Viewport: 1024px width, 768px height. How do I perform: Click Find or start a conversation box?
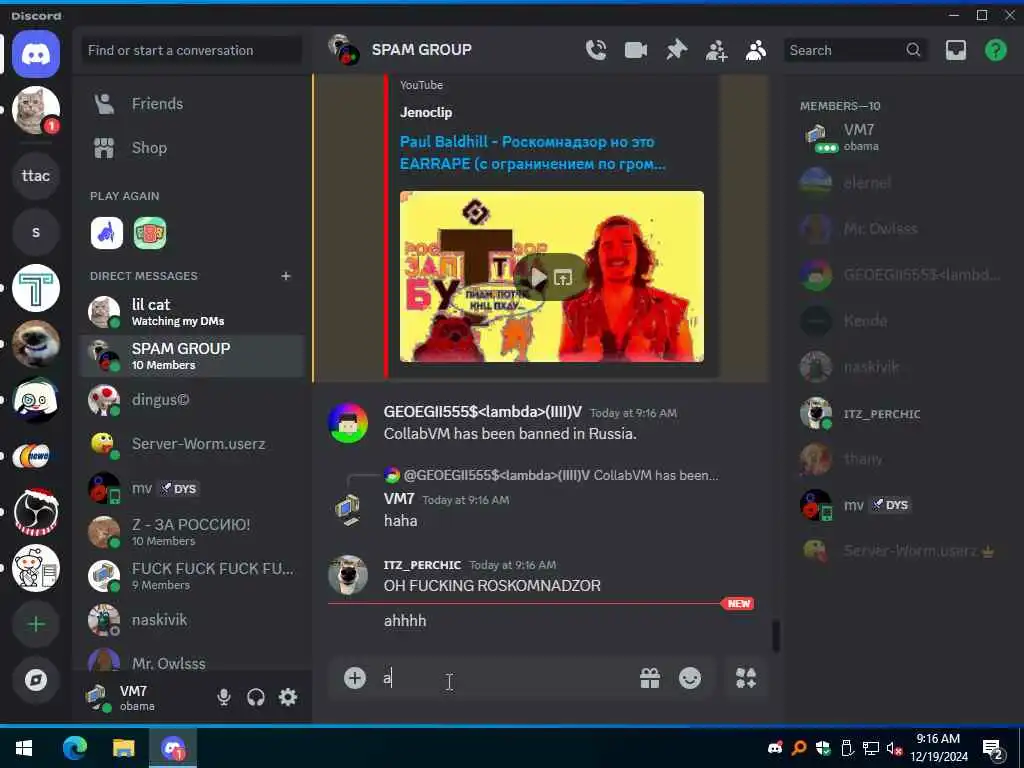point(191,50)
